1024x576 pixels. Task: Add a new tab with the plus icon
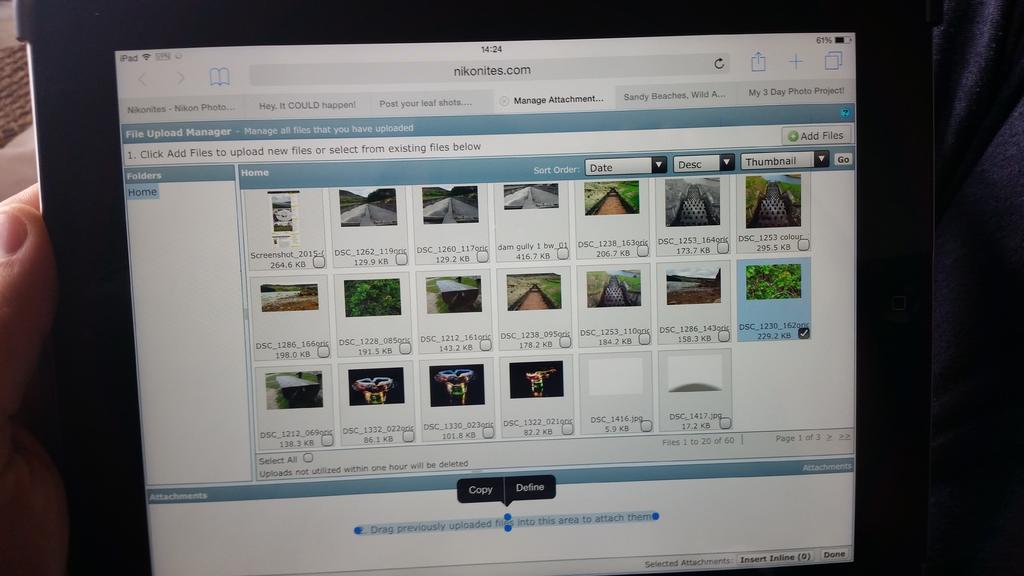point(795,62)
